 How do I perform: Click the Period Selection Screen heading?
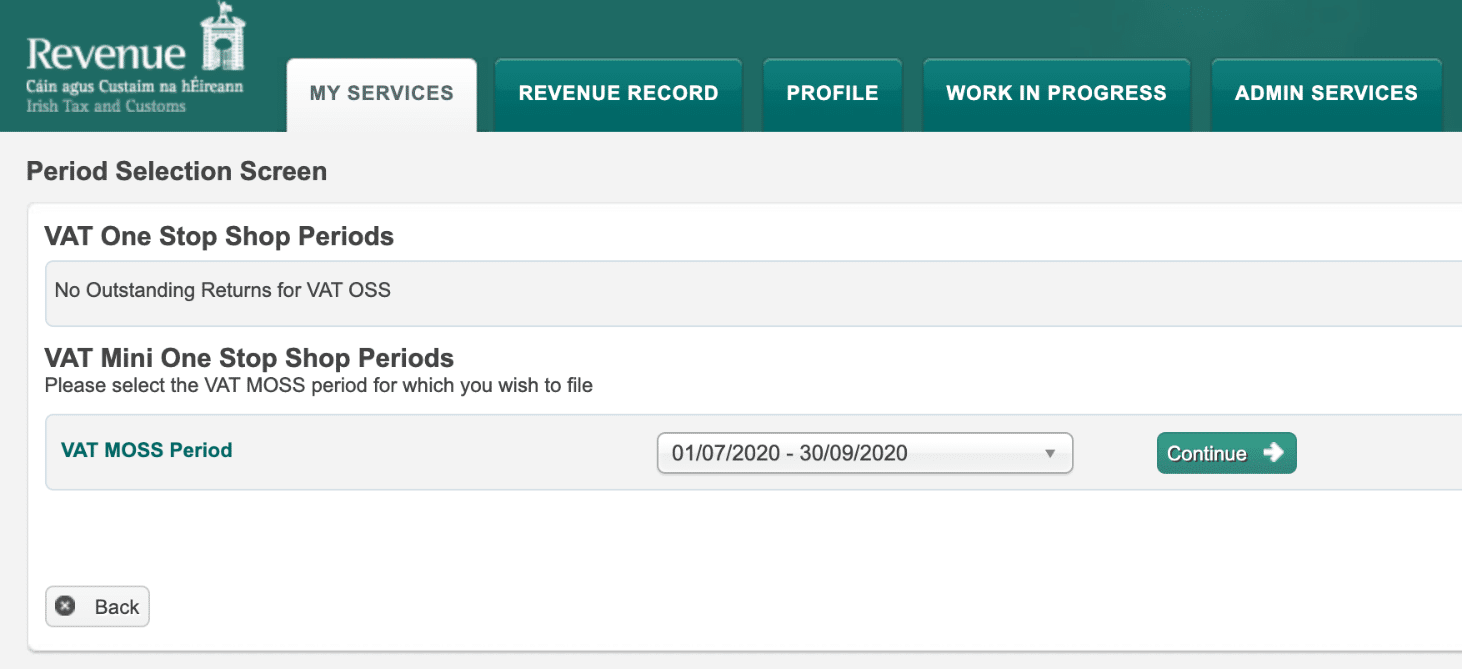click(177, 172)
